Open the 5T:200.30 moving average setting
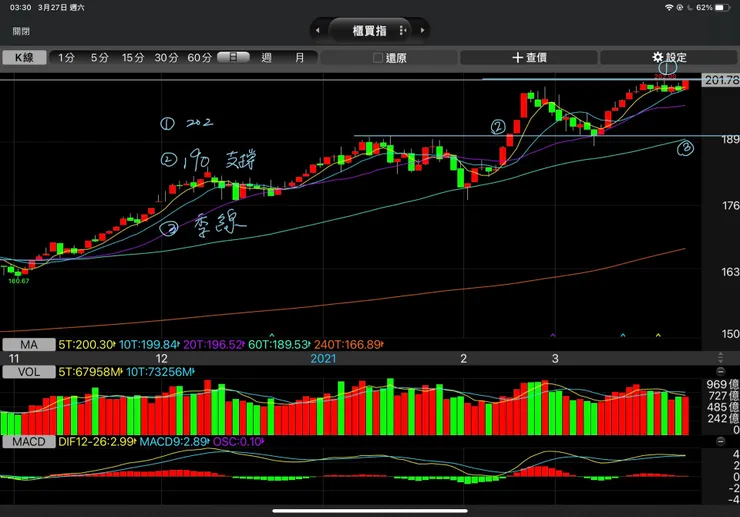Screen dimensions: 740x517 [86, 345]
